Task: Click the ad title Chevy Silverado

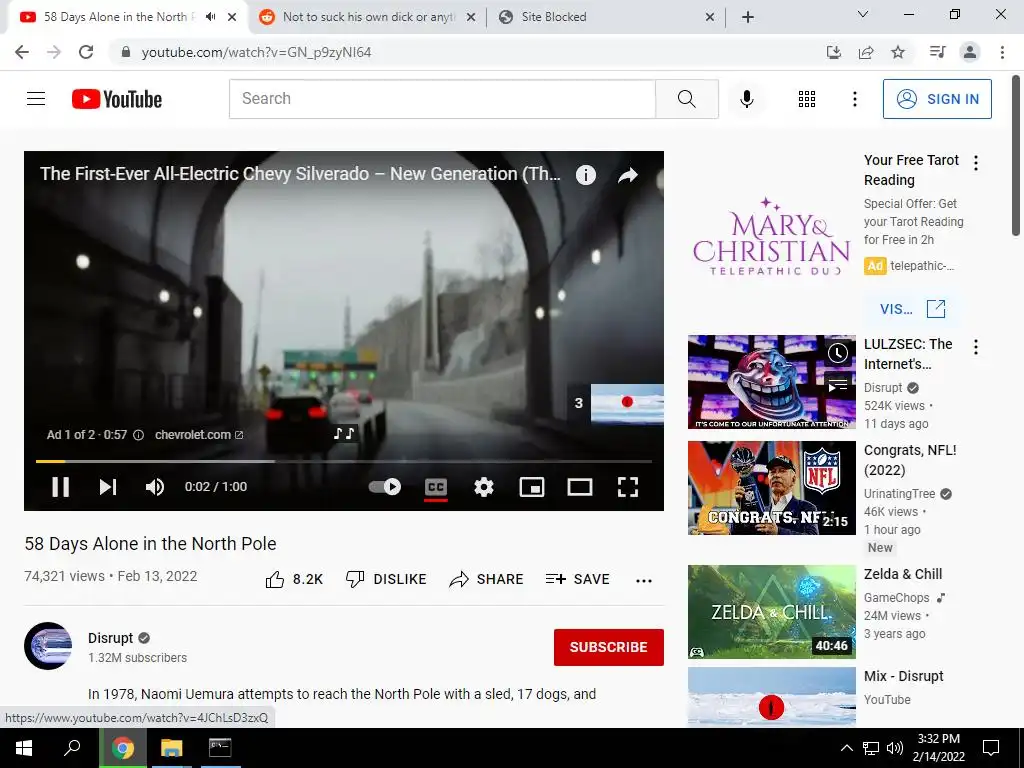Action: tap(300, 174)
